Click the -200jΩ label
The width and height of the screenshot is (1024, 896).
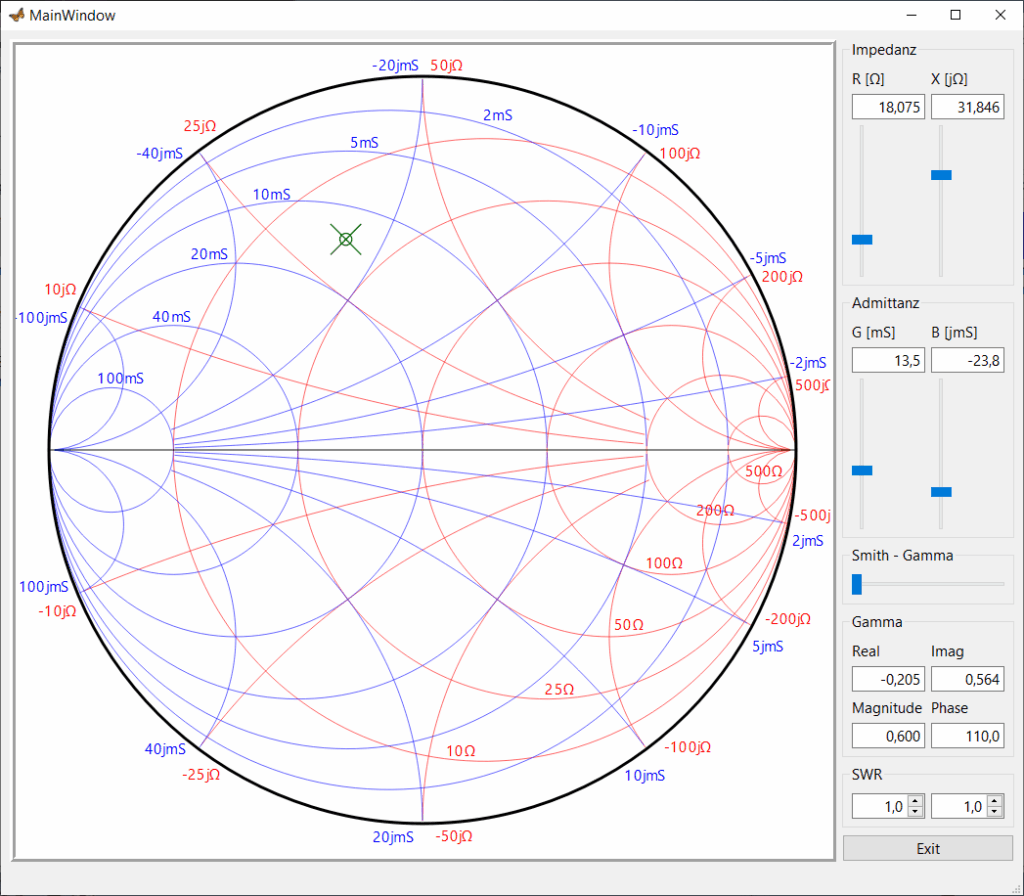coord(788,619)
